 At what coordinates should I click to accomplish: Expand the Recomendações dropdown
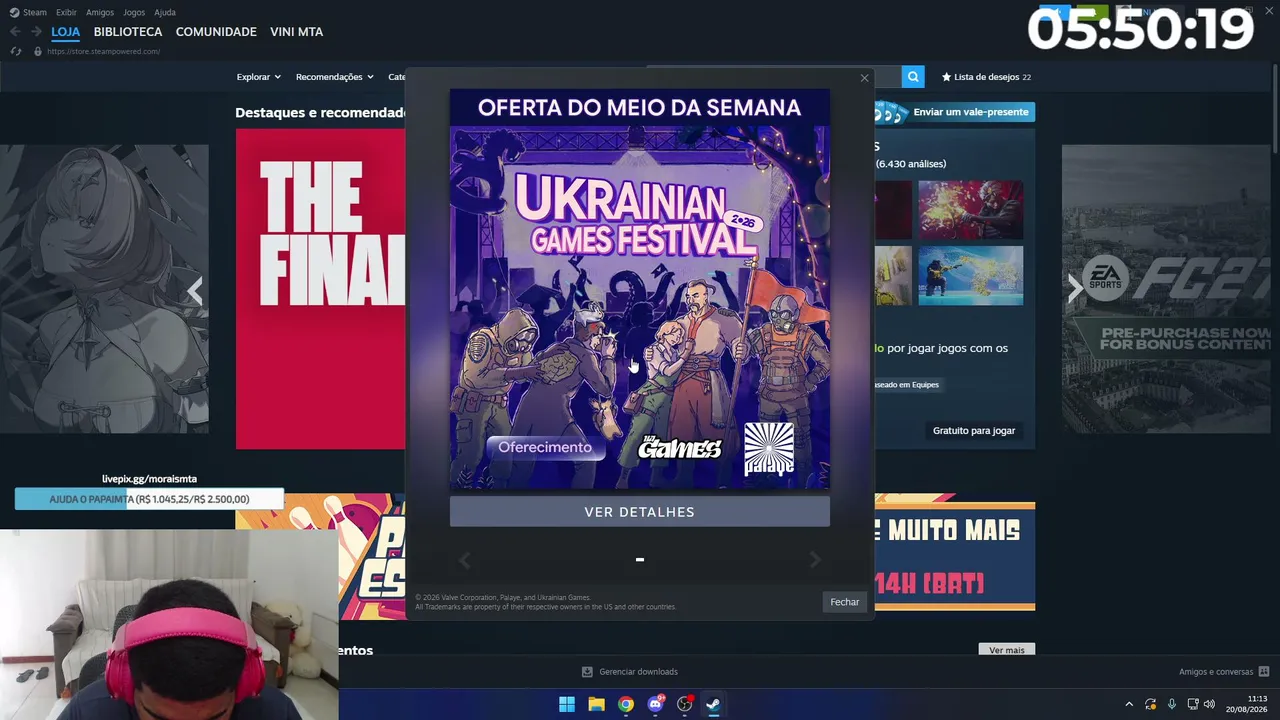tap(334, 77)
